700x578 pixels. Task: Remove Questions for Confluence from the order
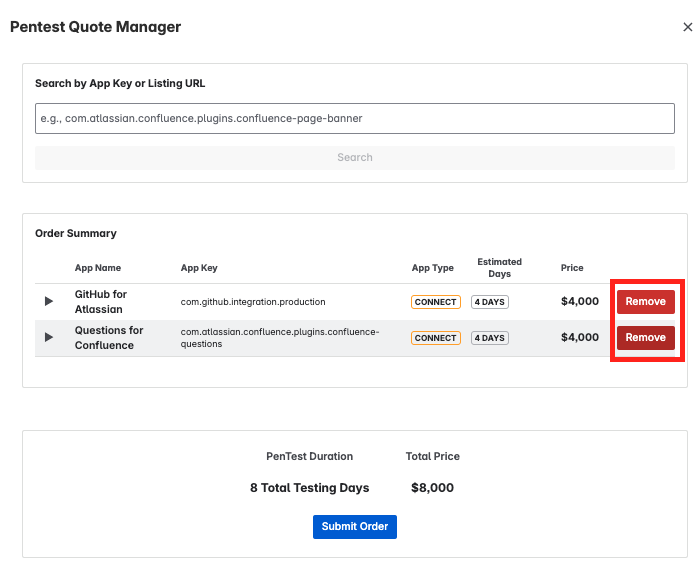tap(645, 338)
